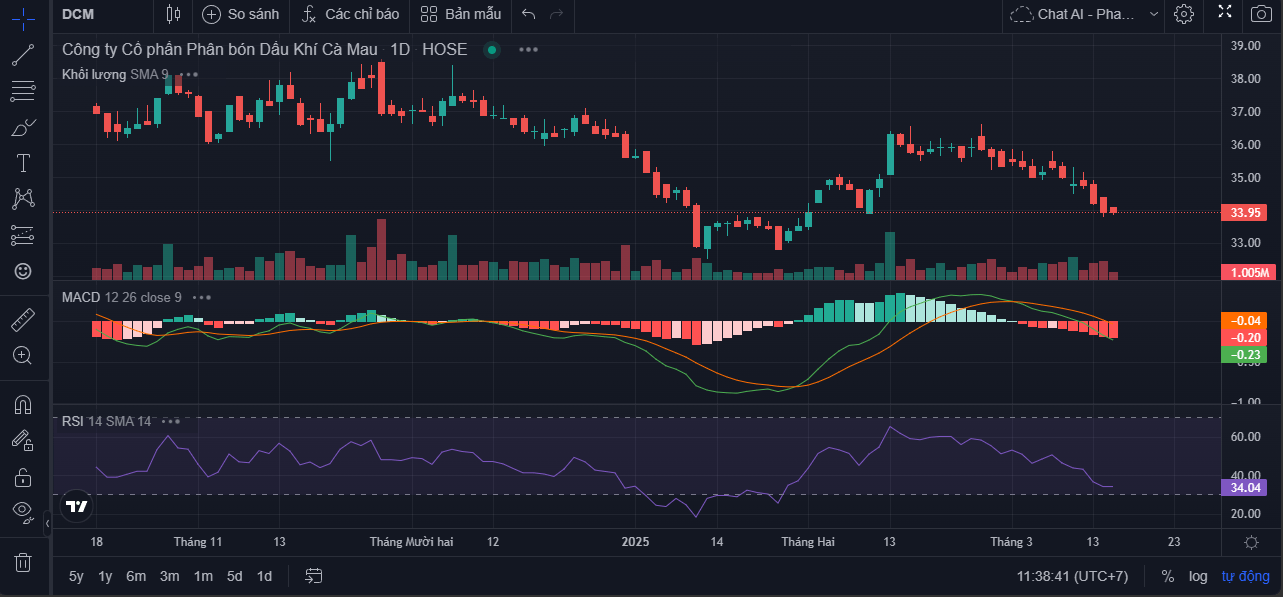Hide all drawings with eye icon

pos(22,512)
